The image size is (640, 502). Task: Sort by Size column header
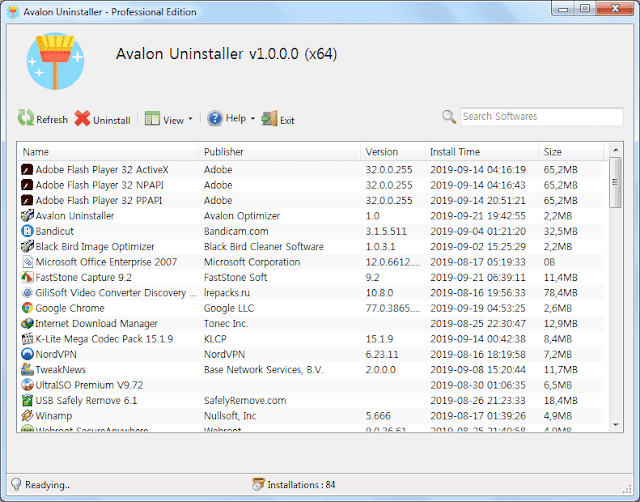point(571,152)
